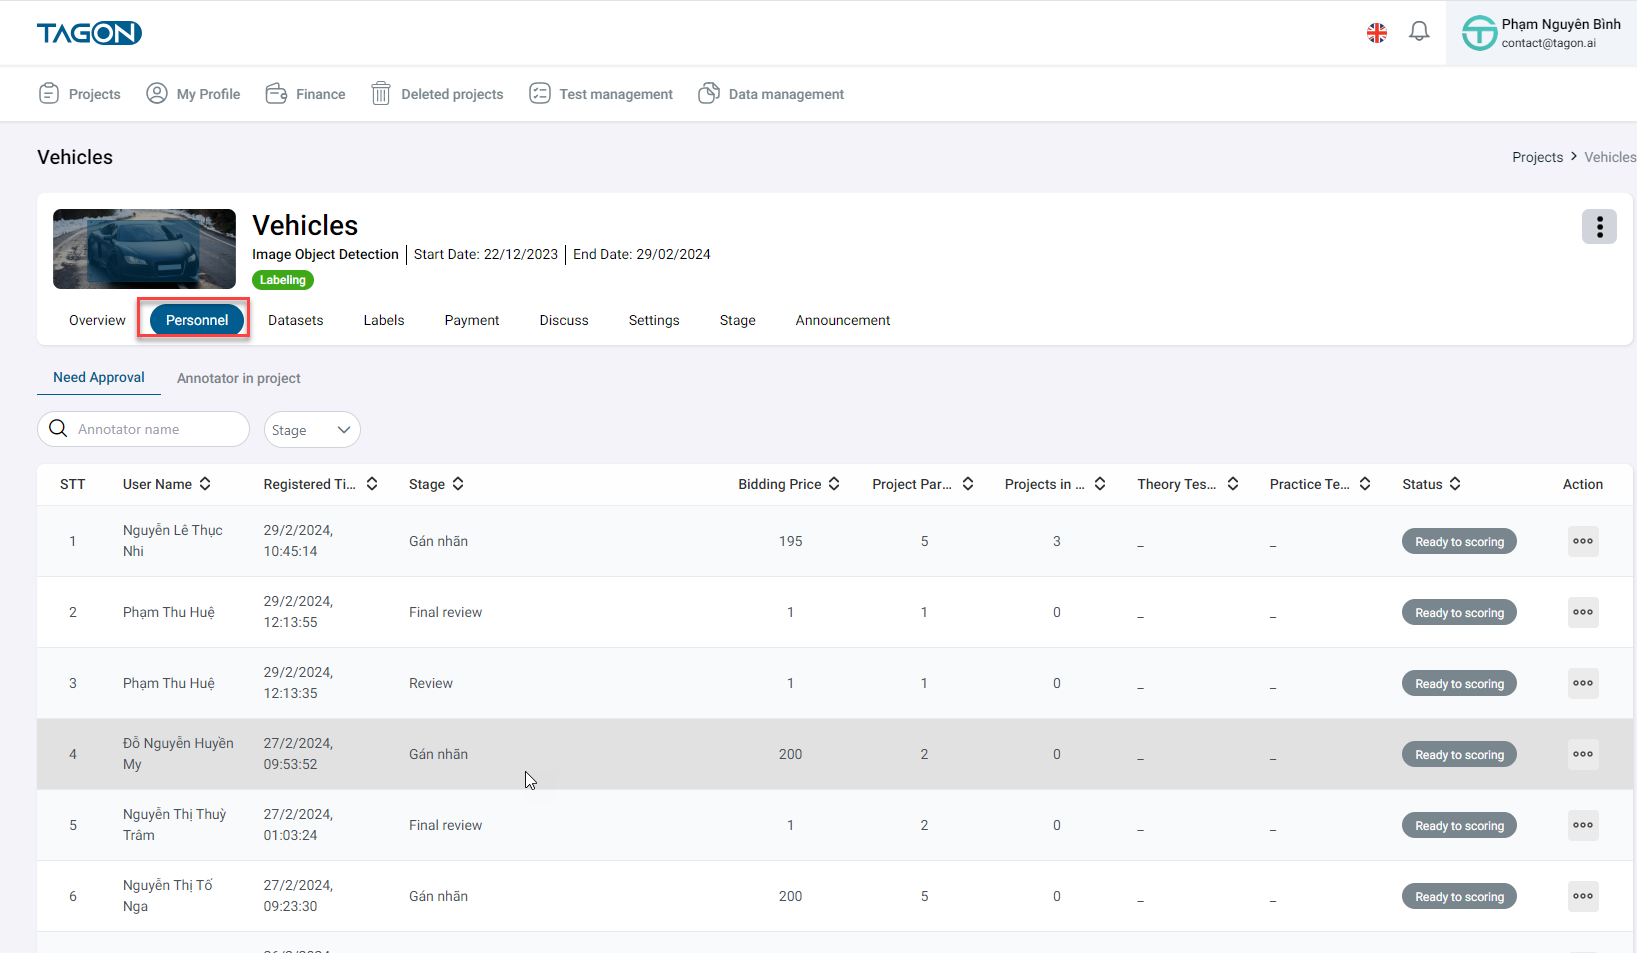
Task: Open row actions for Đỗ Nguyễn Huyền My
Action: click(x=1582, y=754)
